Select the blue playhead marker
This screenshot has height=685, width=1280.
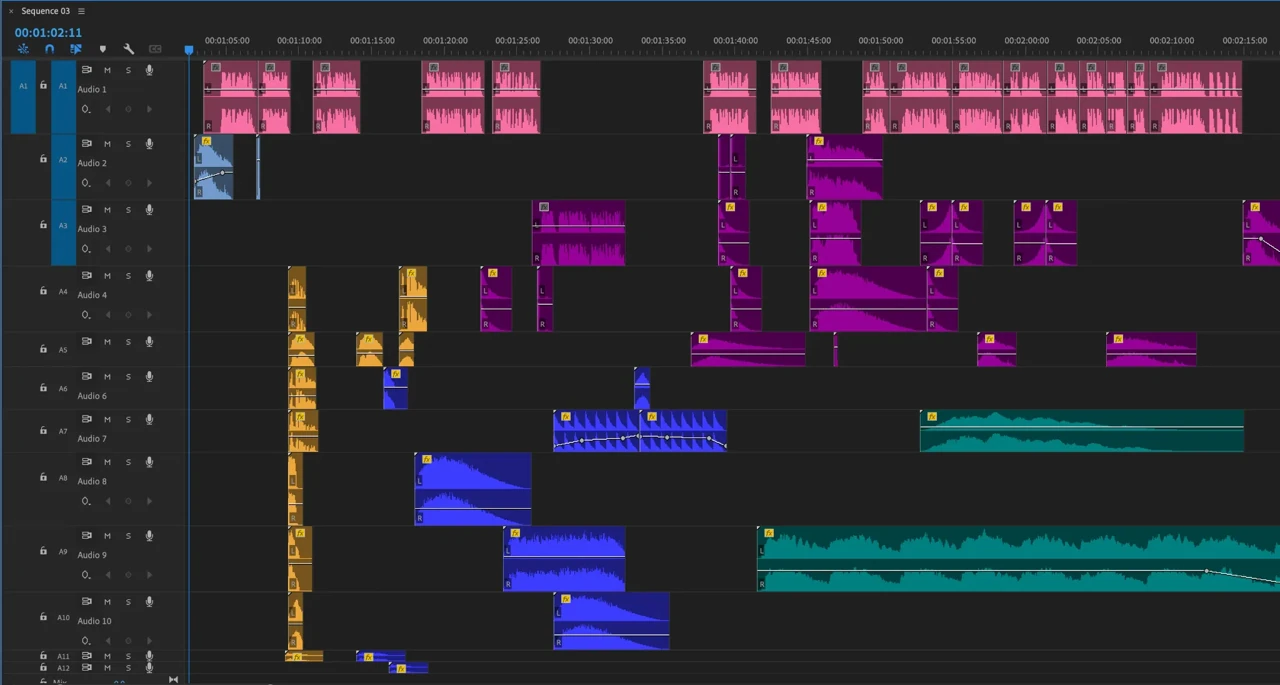click(188, 50)
